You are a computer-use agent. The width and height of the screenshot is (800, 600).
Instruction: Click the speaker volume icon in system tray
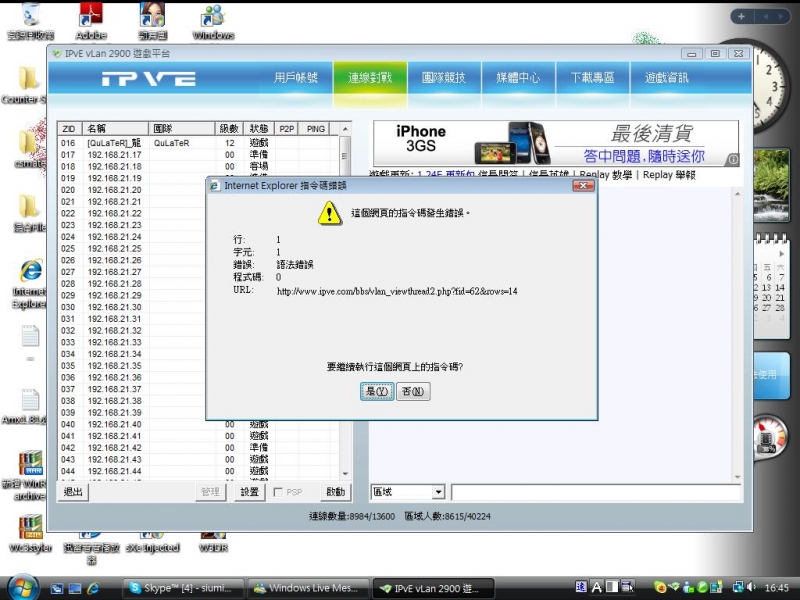(x=749, y=588)
